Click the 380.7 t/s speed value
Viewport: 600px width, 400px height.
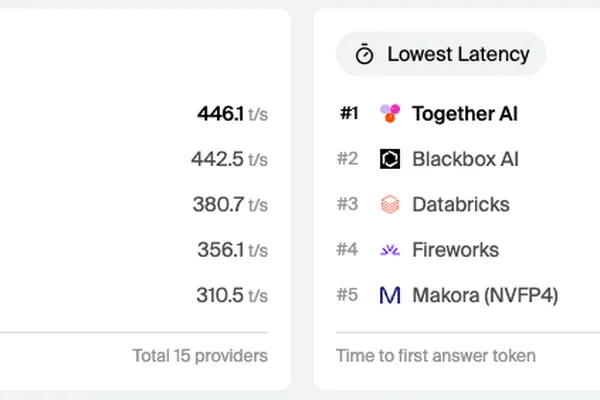(230, 204)
